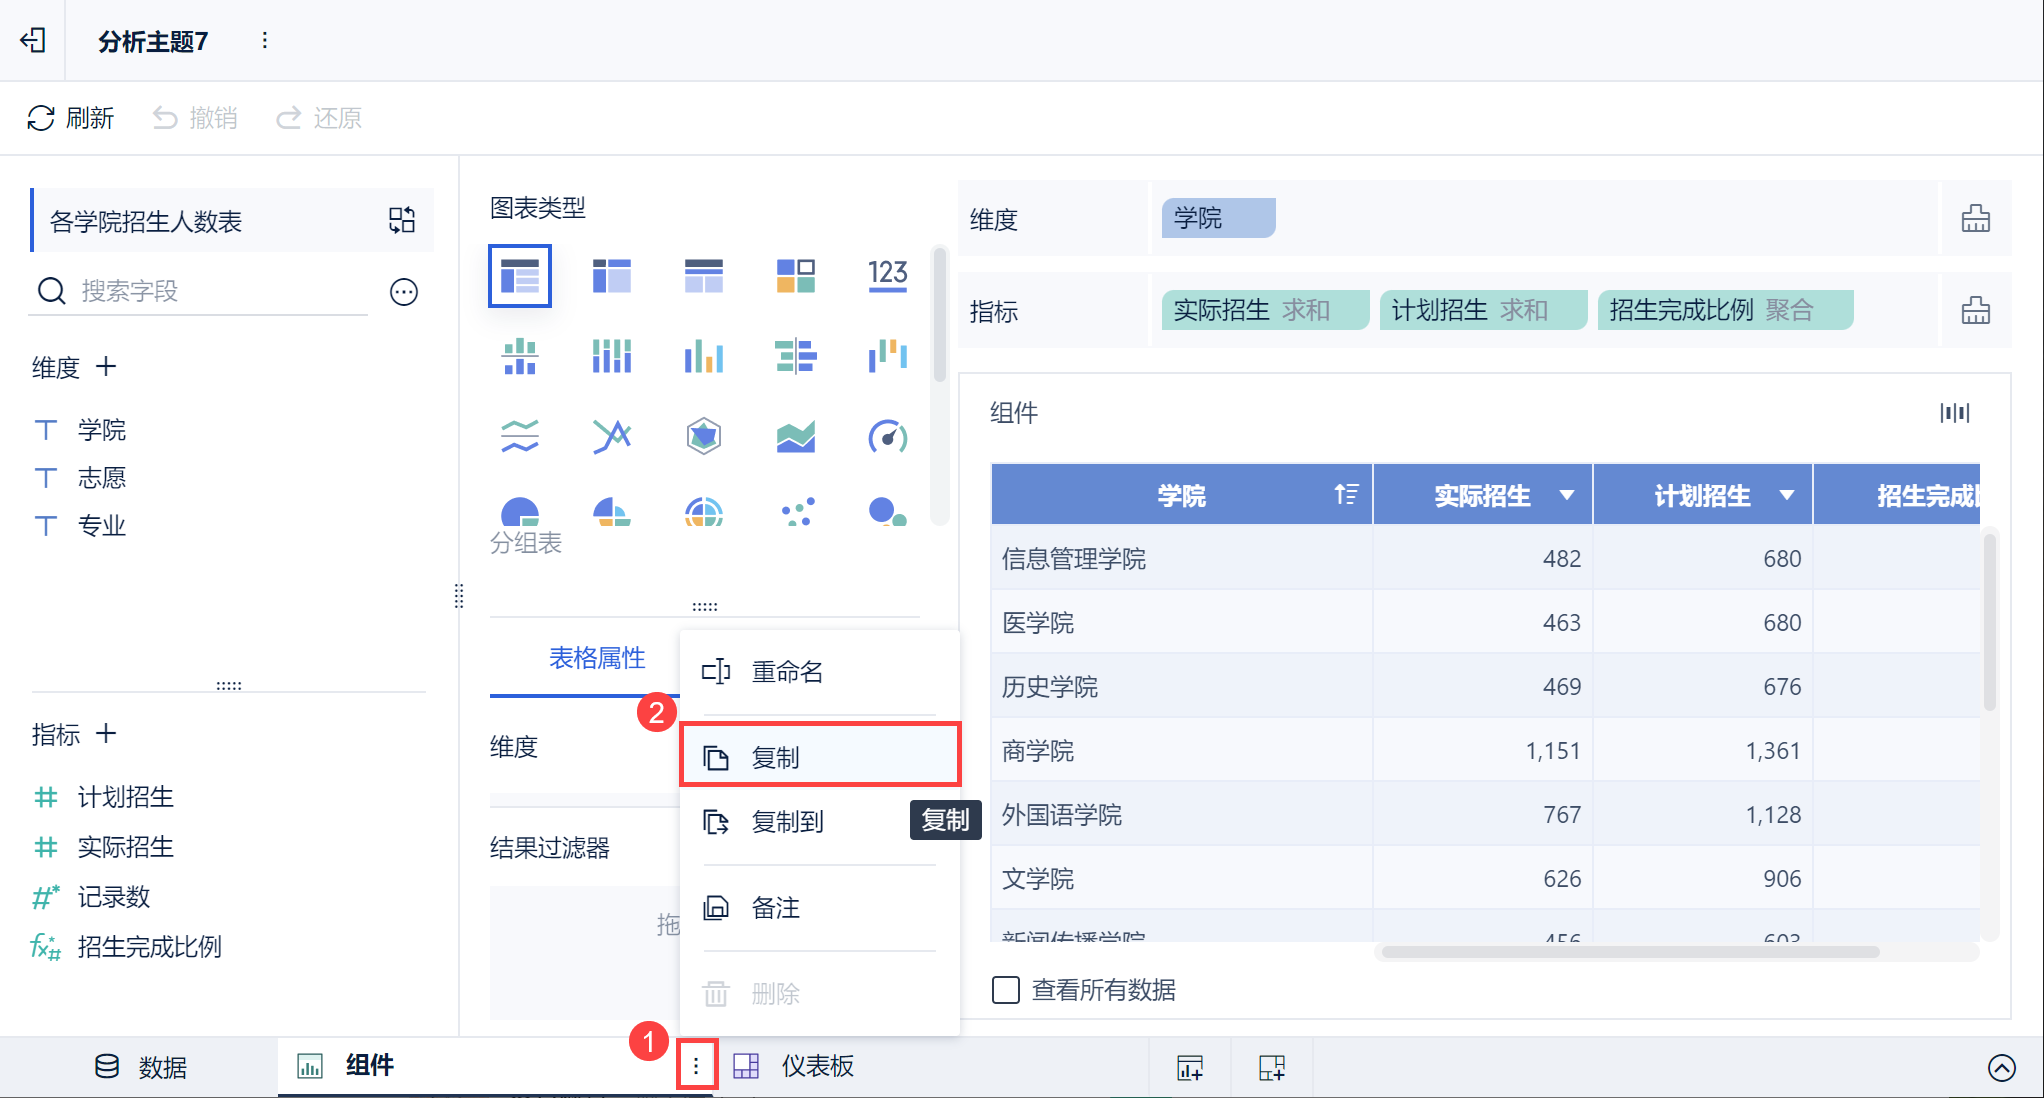The width and height of the screenshot is (2044, 1098).
Task: Click the field options ellipsis next to search
Action: pyautogui.click(x=404, y=292)
